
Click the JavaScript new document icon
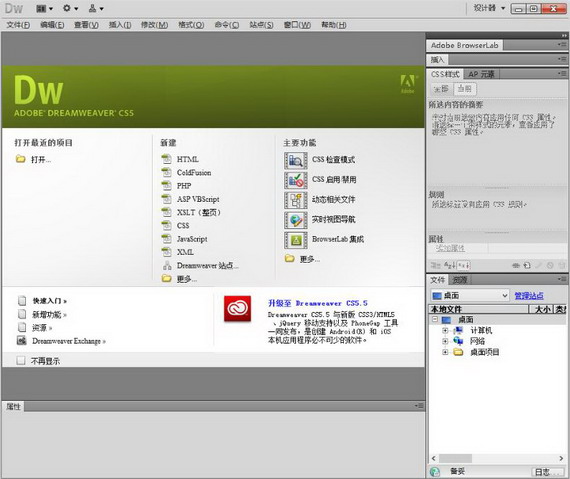(166, 239)
